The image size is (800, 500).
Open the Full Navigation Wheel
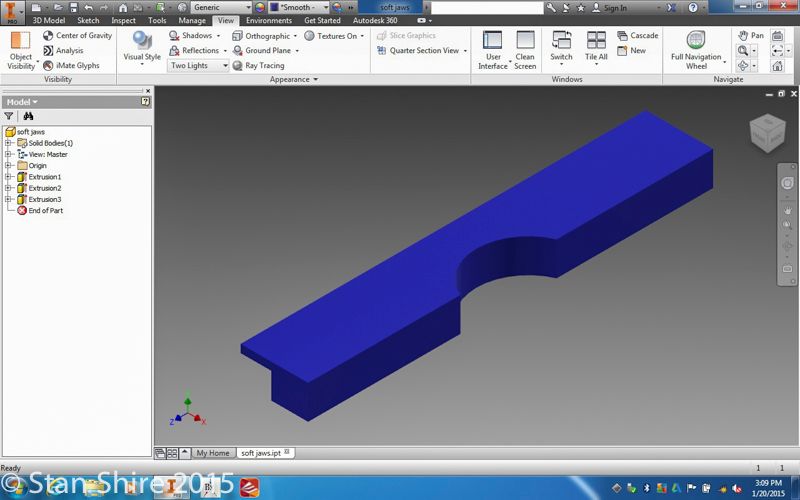pyautogui.click(x=696, y=45)
